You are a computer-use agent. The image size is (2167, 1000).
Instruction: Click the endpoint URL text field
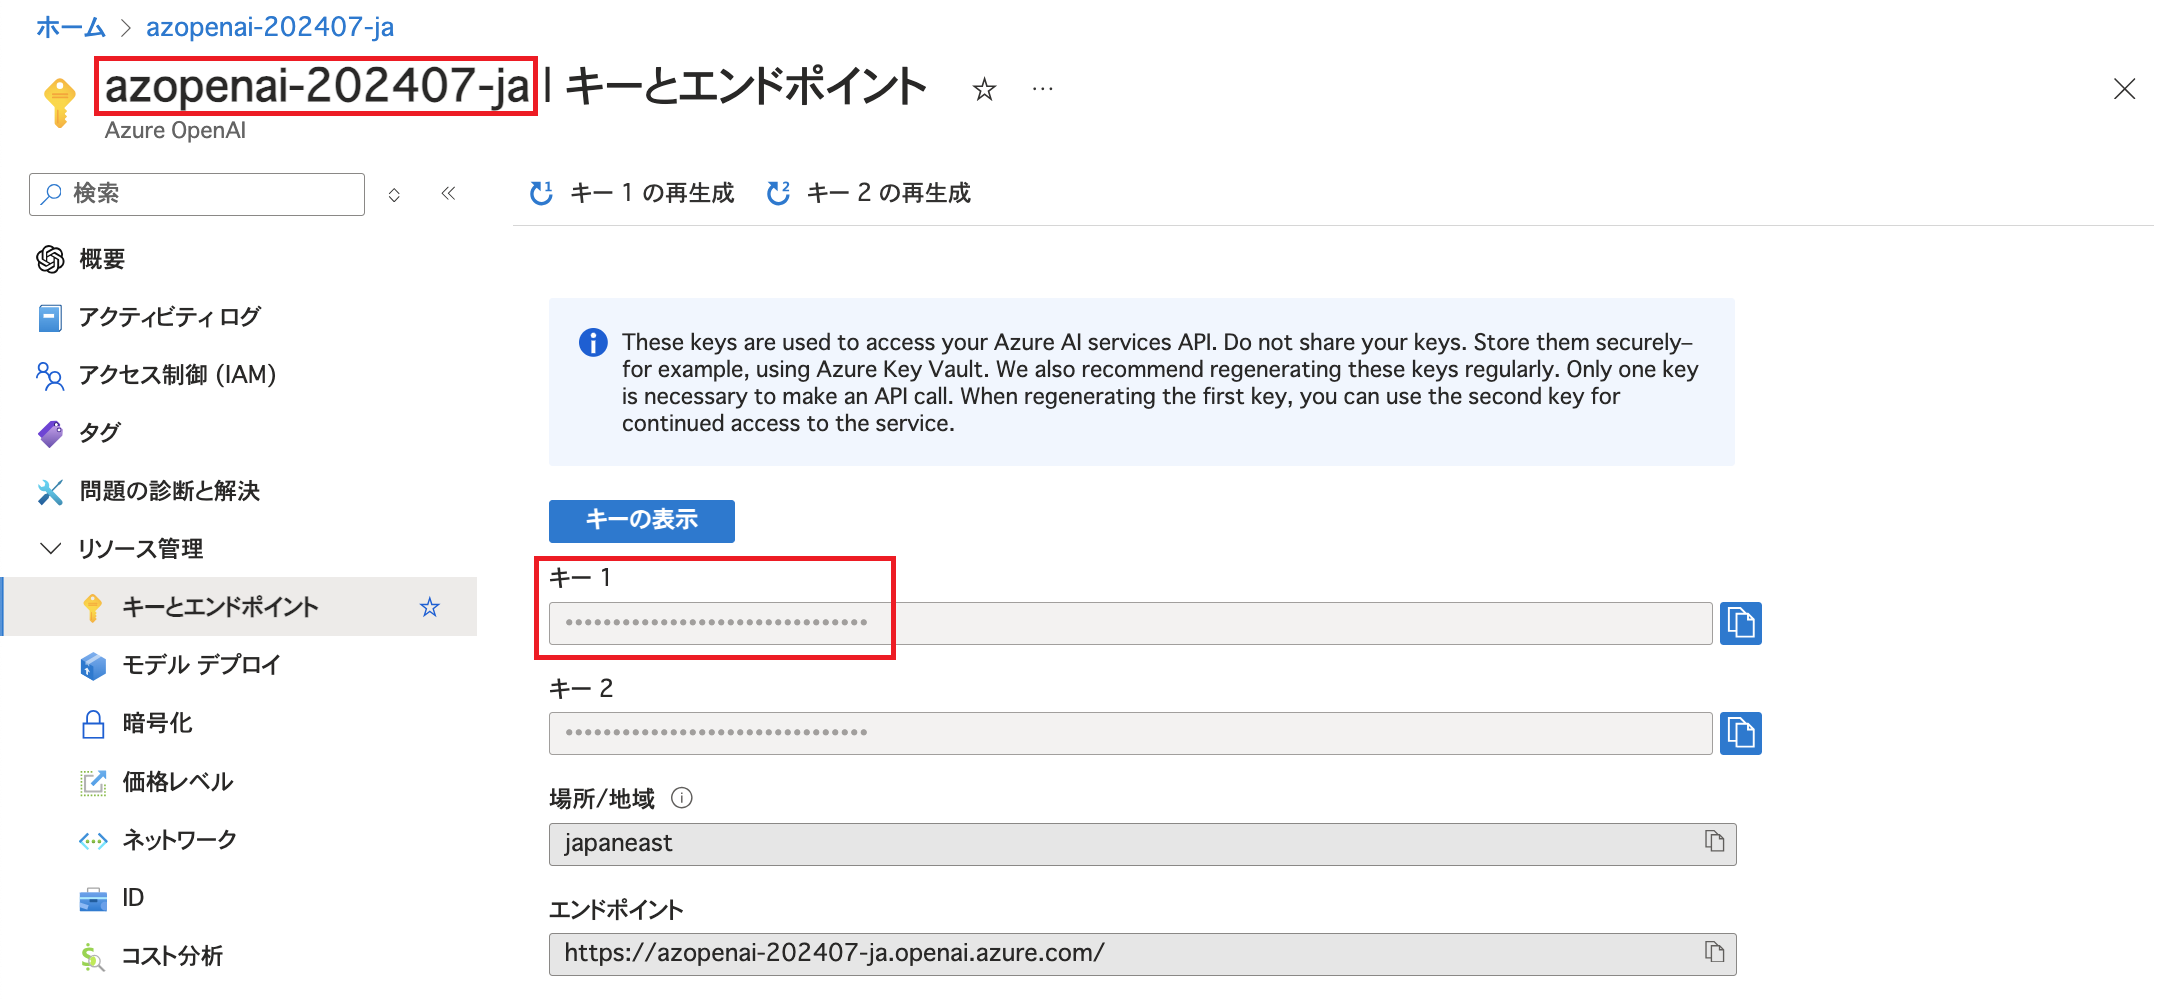coord(1143,954)
